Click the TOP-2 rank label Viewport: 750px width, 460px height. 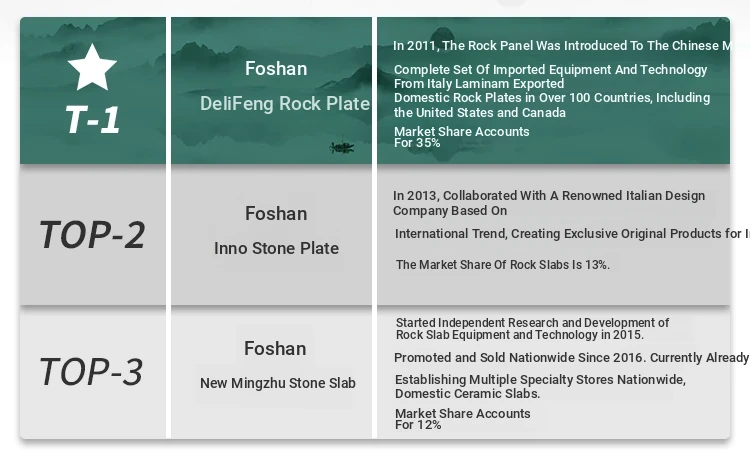(x=92, y=235)
